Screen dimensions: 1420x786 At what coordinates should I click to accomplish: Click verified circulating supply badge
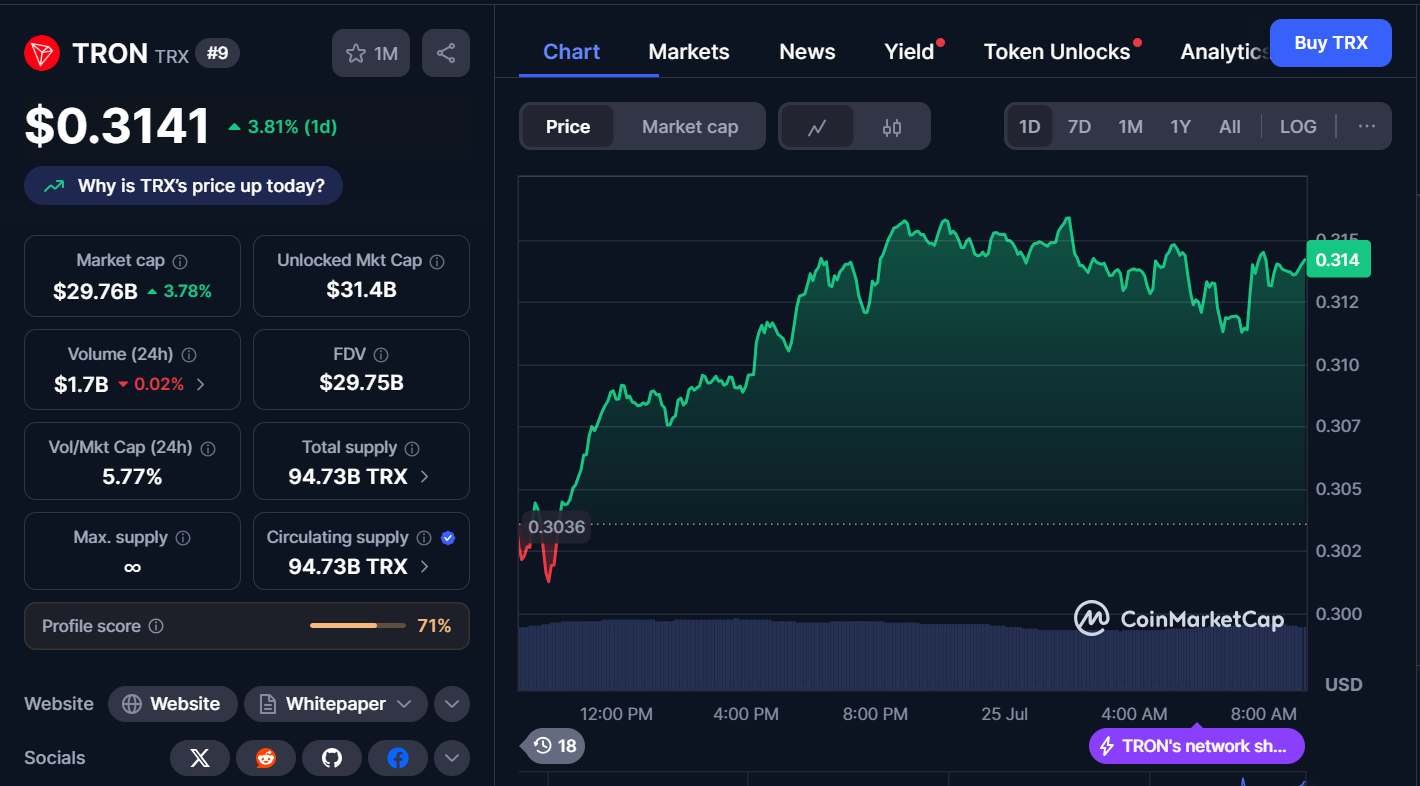coord(448,538)
